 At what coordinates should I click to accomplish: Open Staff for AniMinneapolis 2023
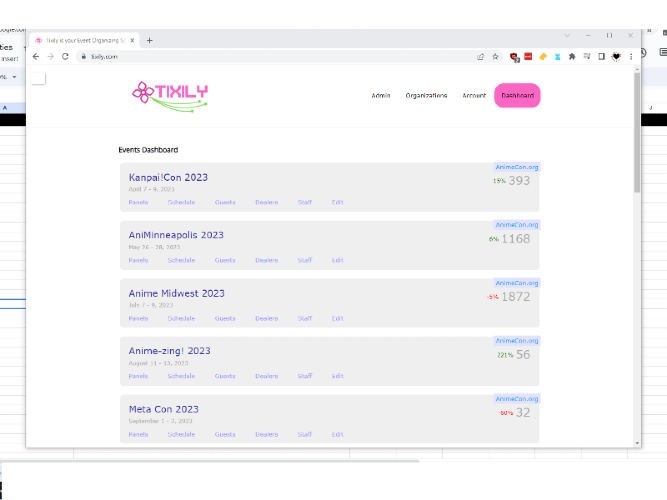[x=305, y=260]
